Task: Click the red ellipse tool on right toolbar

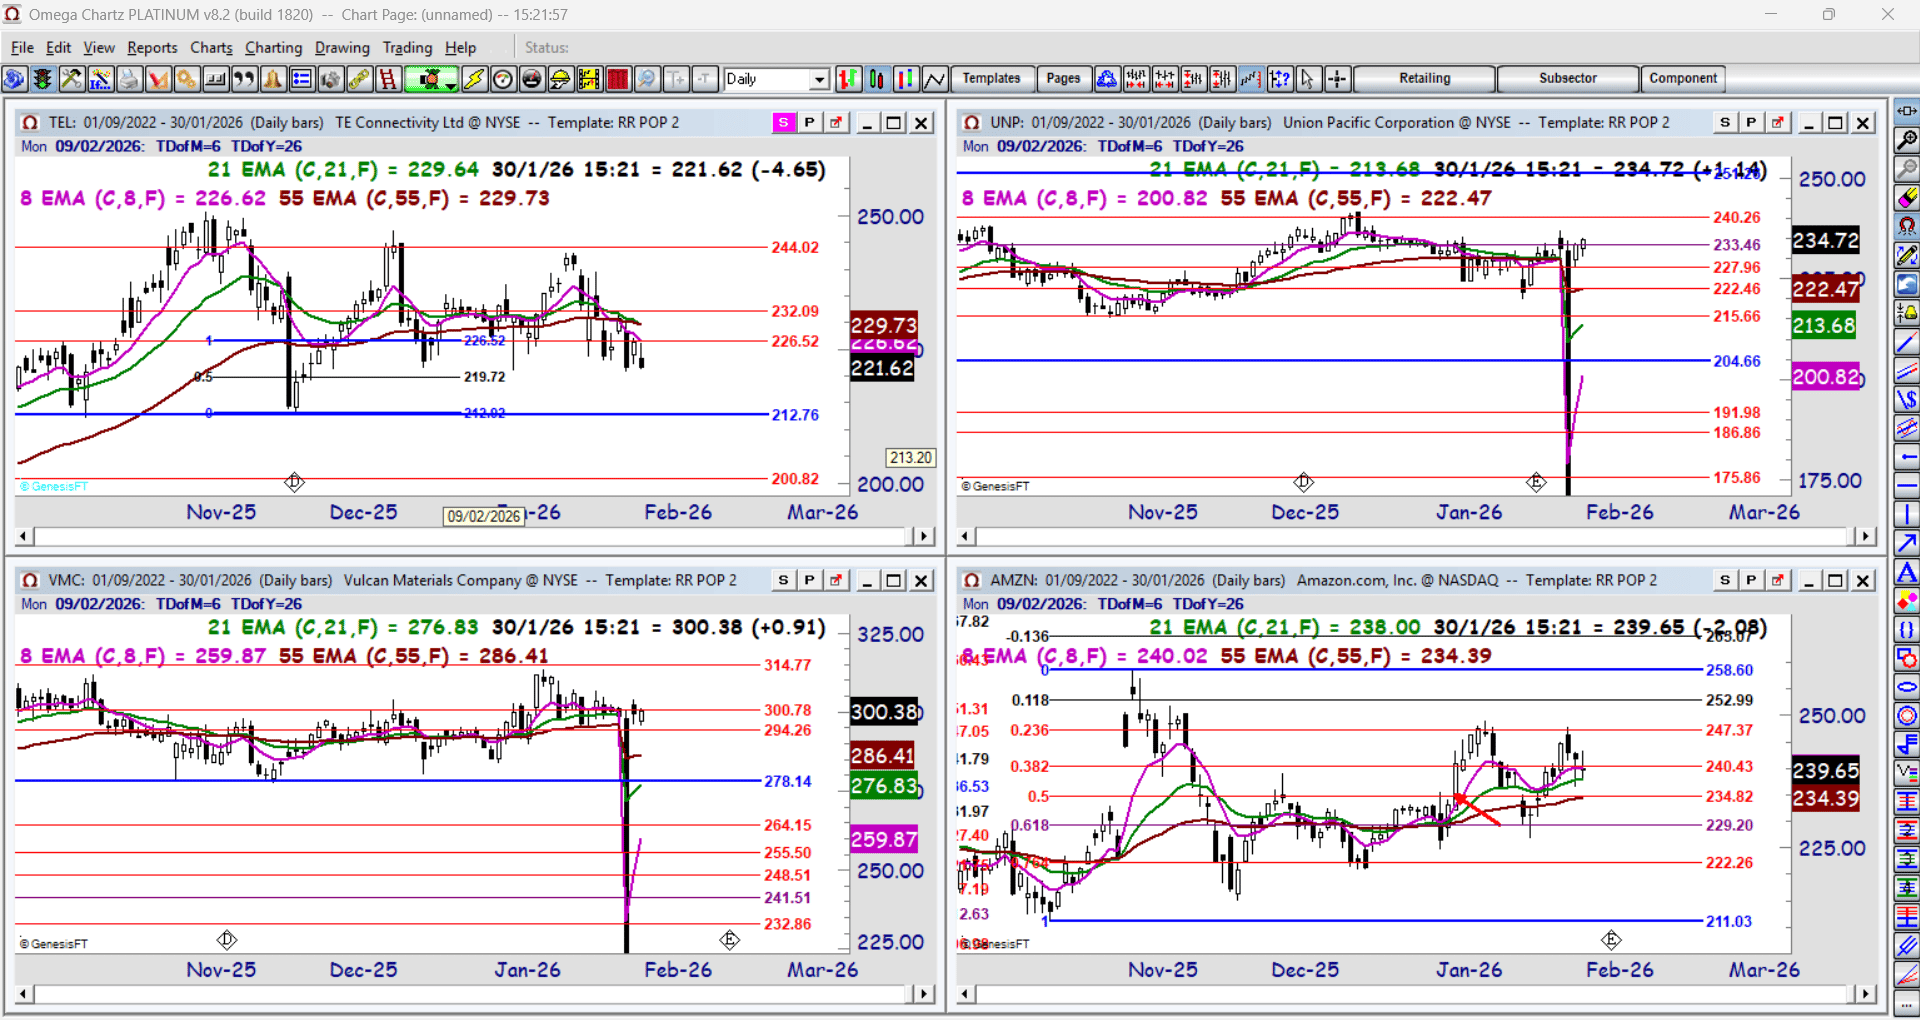Action: [x=1907, y=687]
